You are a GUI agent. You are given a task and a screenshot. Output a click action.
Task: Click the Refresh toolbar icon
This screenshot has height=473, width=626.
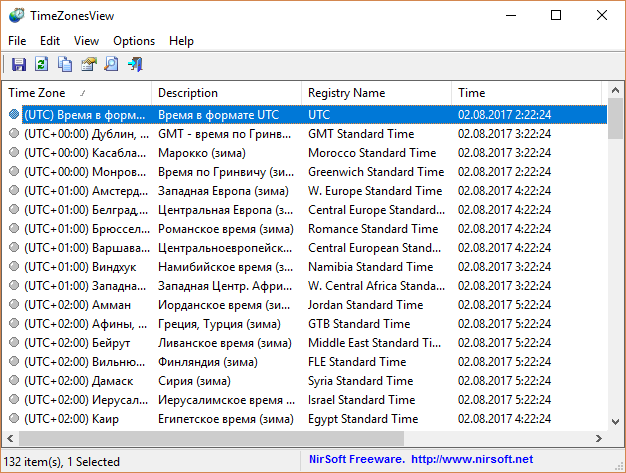pos(42,64)
